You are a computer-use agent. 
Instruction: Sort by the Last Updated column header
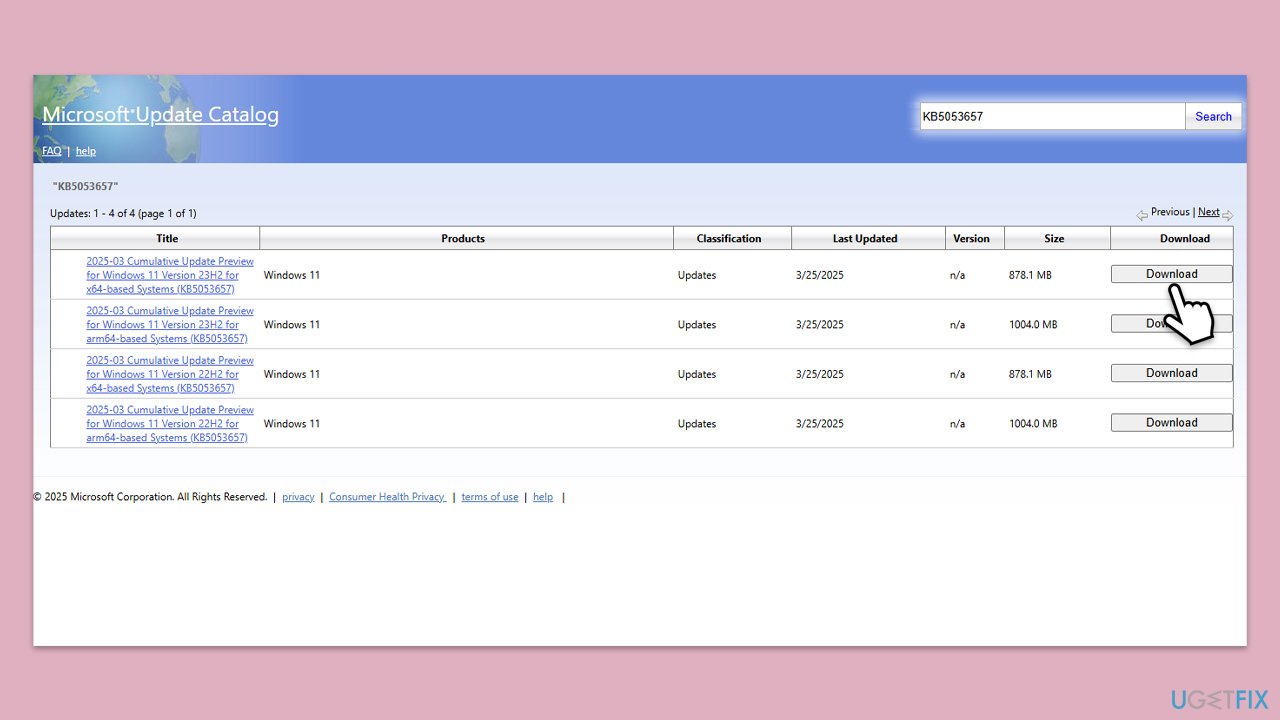tap(865, 238)
